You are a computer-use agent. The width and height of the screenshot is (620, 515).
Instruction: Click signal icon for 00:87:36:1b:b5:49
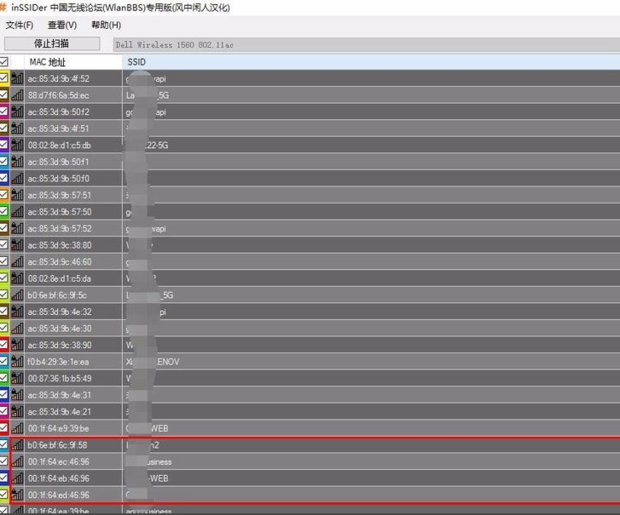17,378
